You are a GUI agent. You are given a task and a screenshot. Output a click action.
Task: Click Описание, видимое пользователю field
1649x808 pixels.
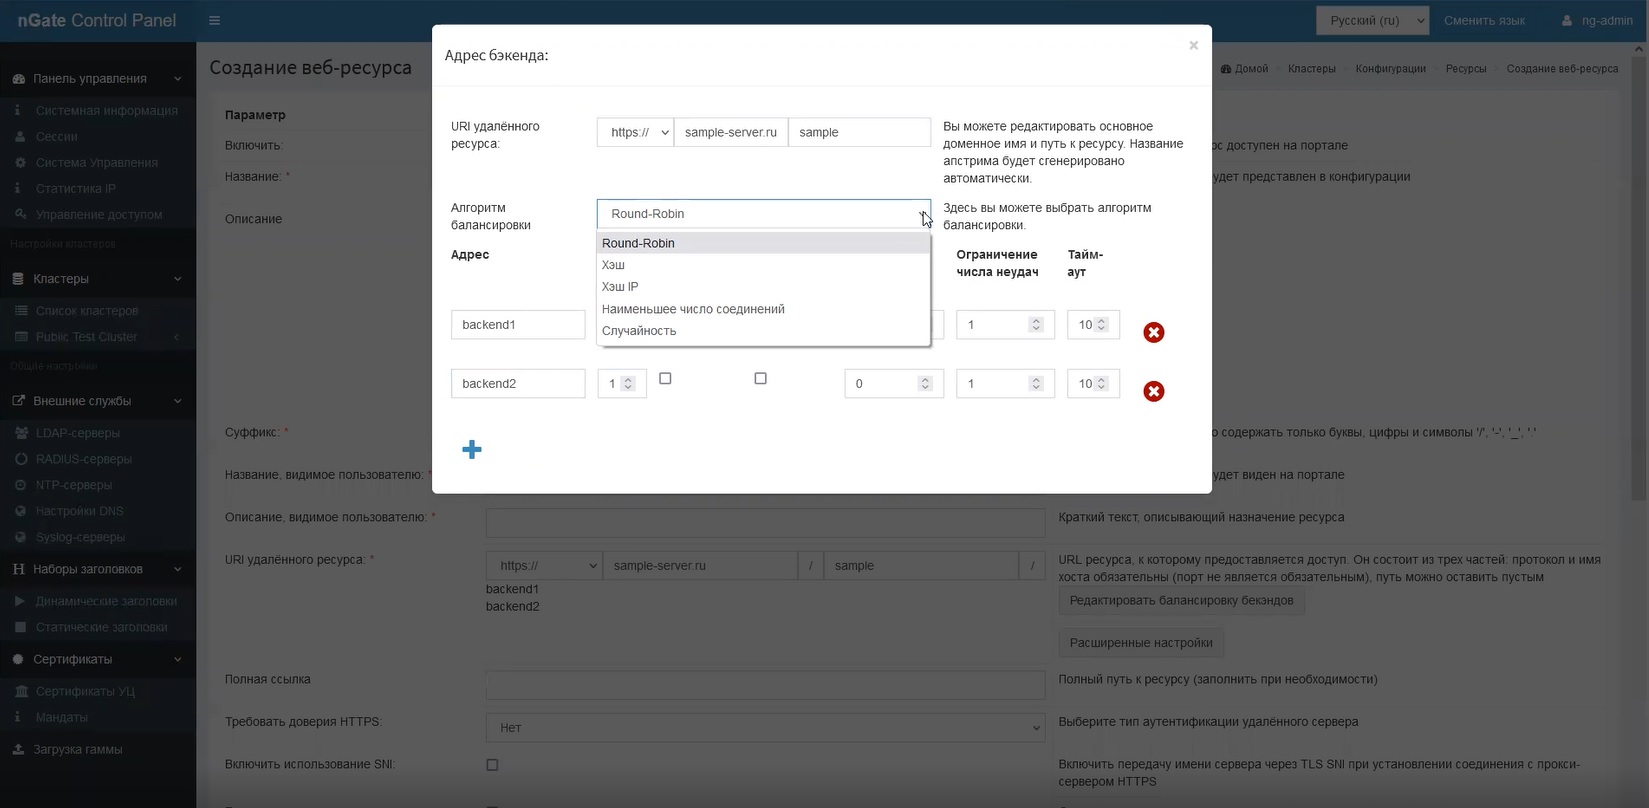click(x=765, y=523)
